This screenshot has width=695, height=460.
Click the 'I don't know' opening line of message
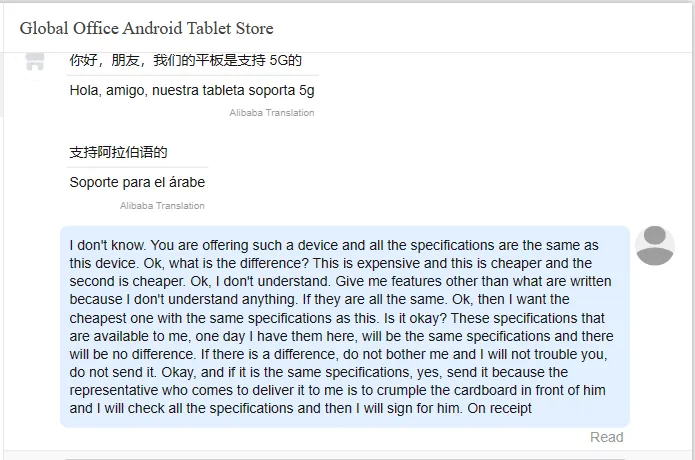point(108,245)
